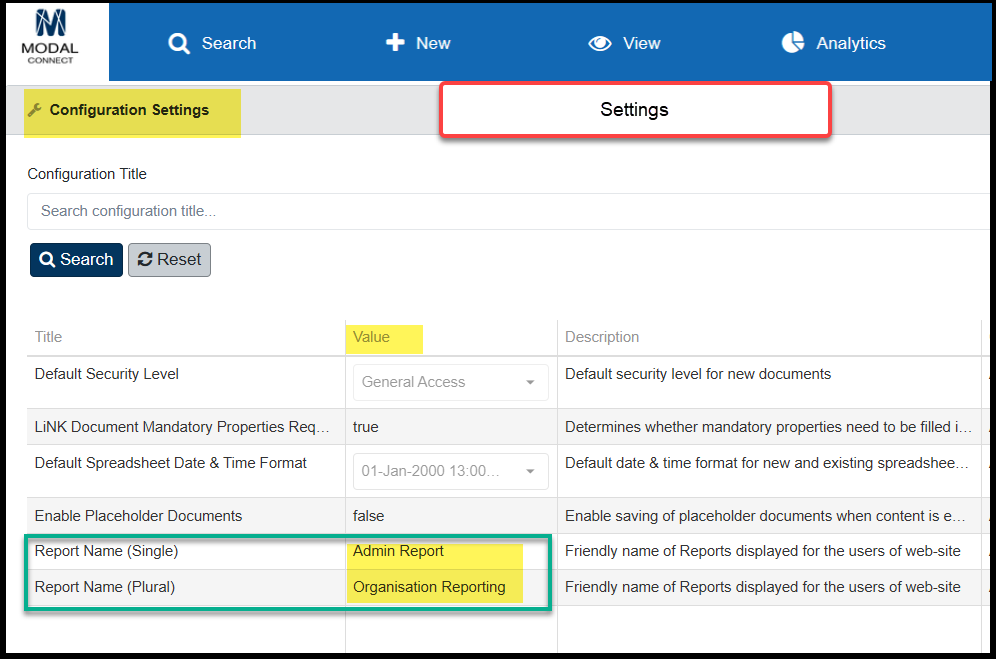Click the Reset button
The image size is (996, 659).
170,260
